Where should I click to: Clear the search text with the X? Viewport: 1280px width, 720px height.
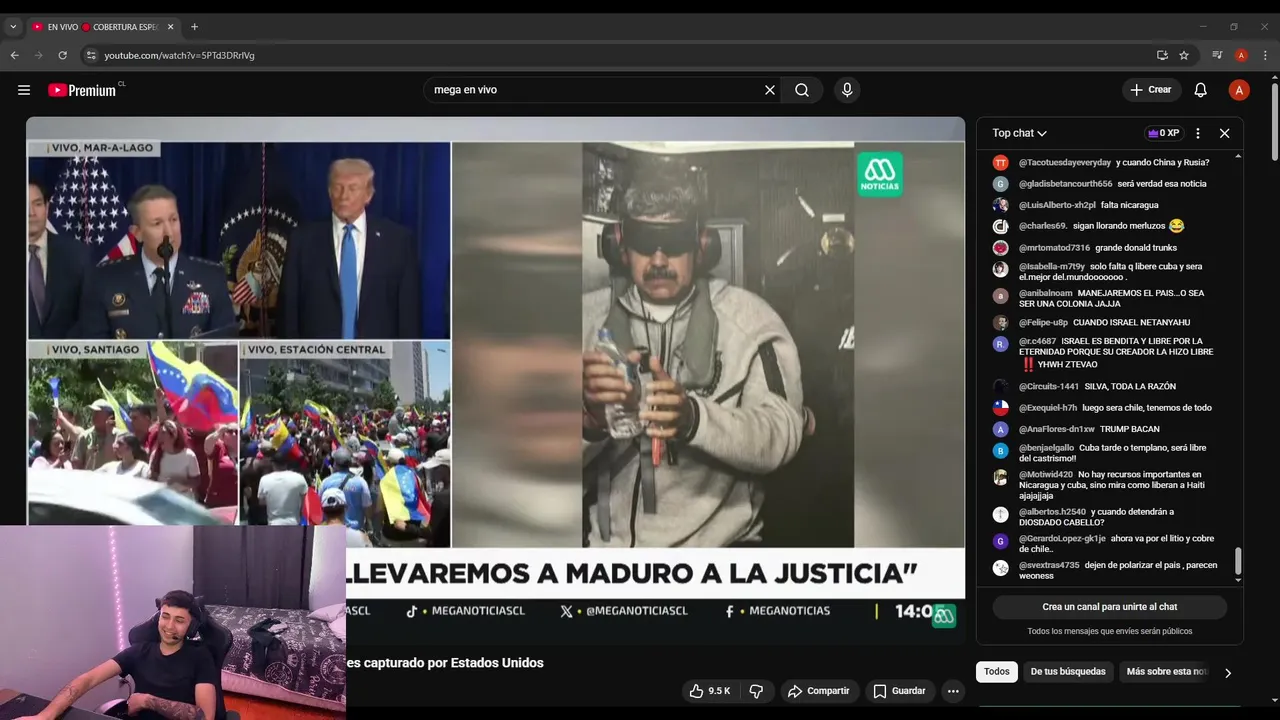click(x=770, y=90)
